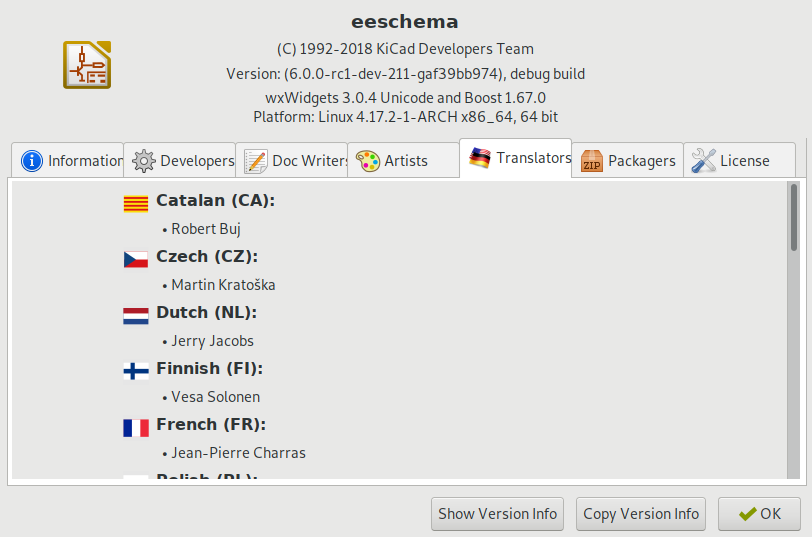The height and width of the screenshot is (537, 812).
Task: Click the ZIP icon on Packagers tab
Action: click(592, 160)
